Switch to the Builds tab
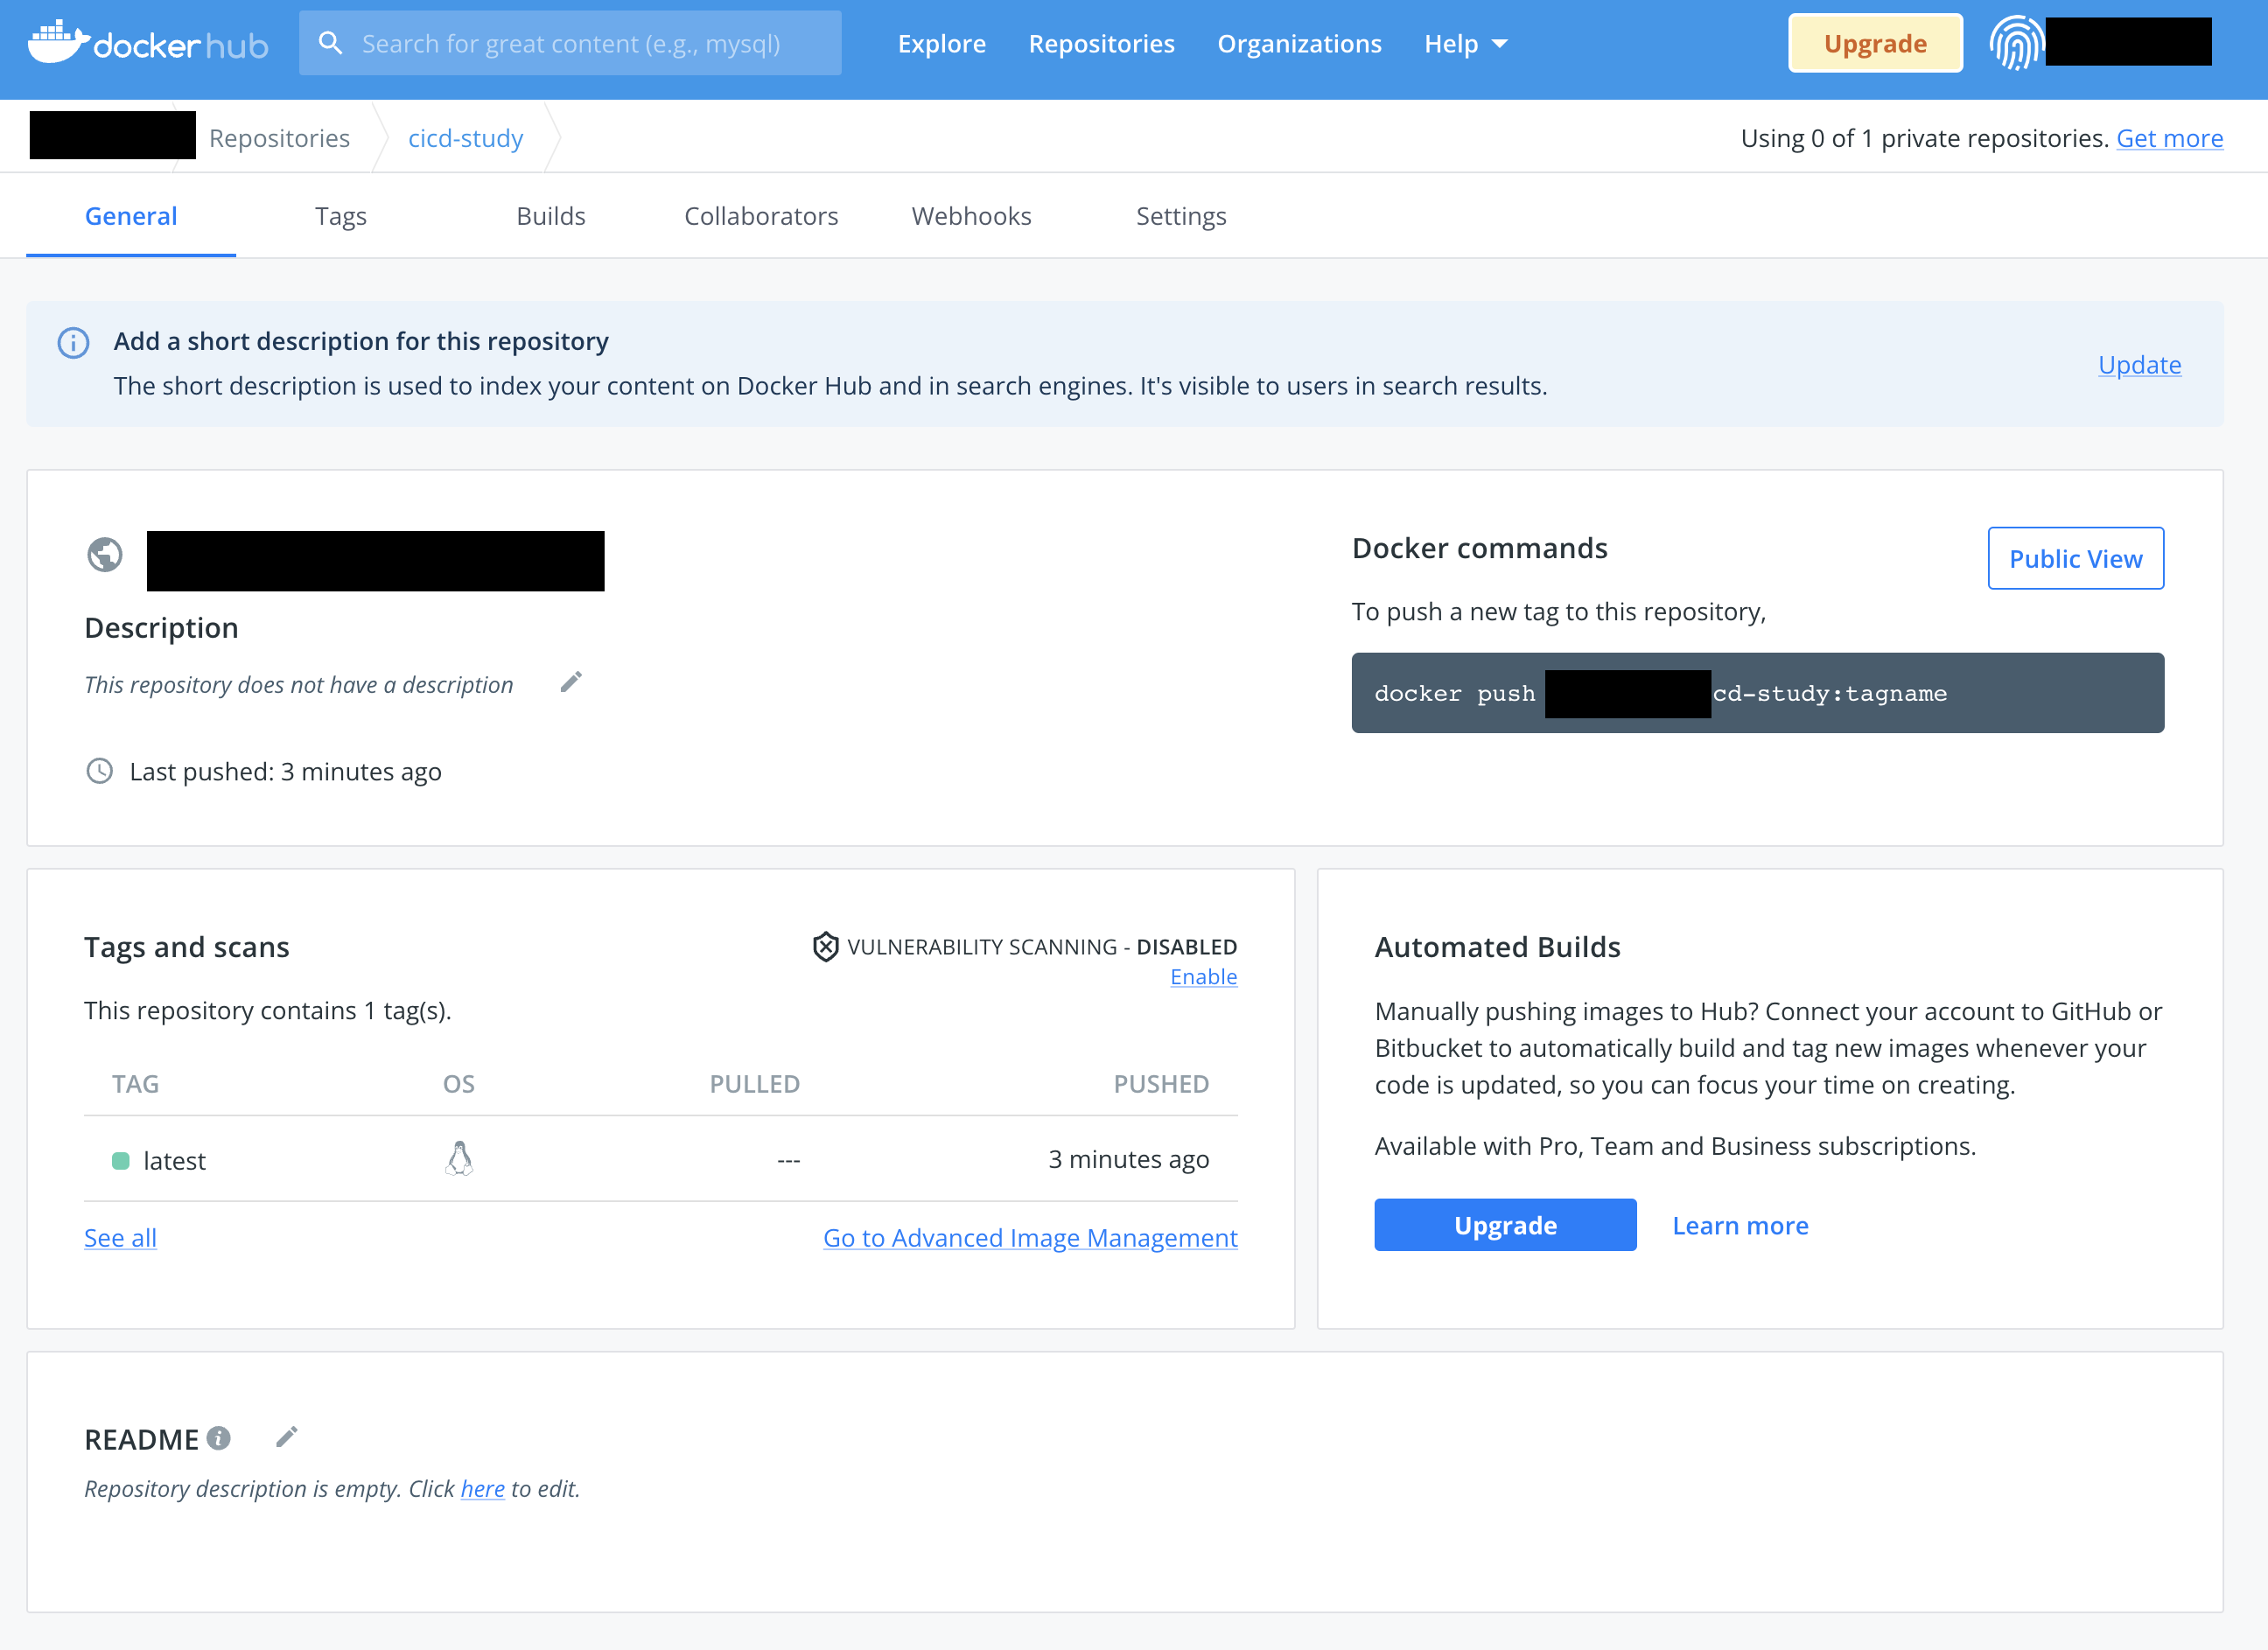Image resolution: width=2268 pixels, height=1650 pixels. click(551, 216)
